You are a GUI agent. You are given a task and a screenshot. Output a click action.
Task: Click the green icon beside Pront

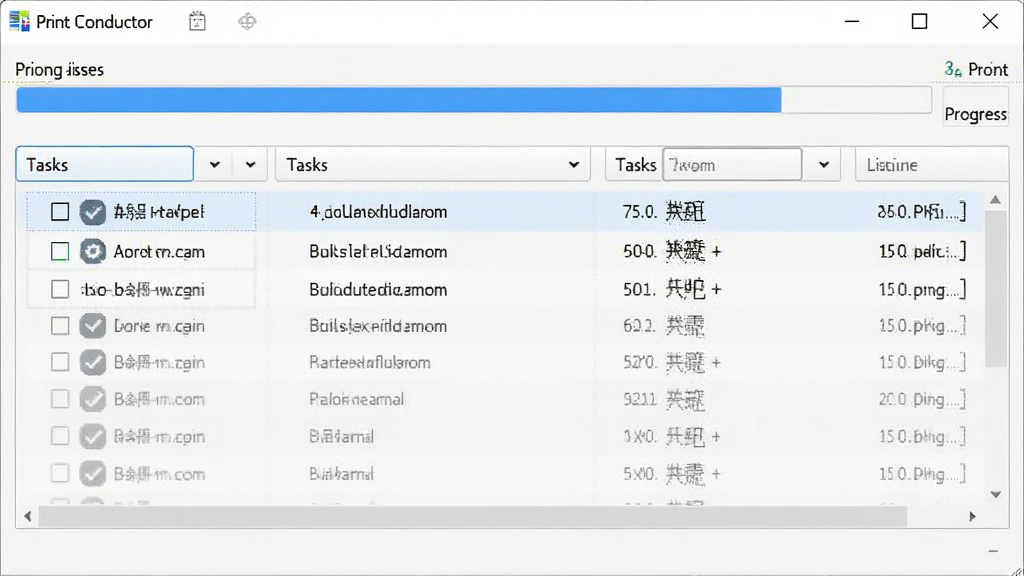pos(953,69)
